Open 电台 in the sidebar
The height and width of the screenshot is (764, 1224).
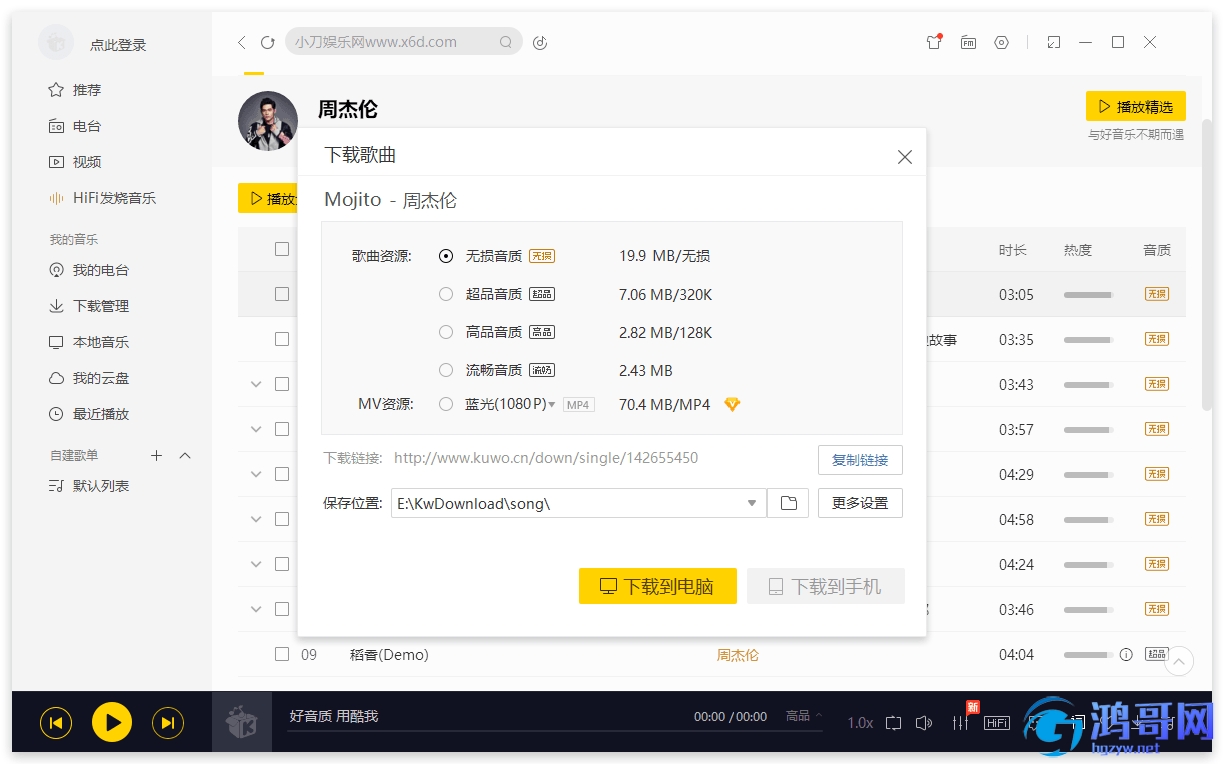[x=75, y=126]
